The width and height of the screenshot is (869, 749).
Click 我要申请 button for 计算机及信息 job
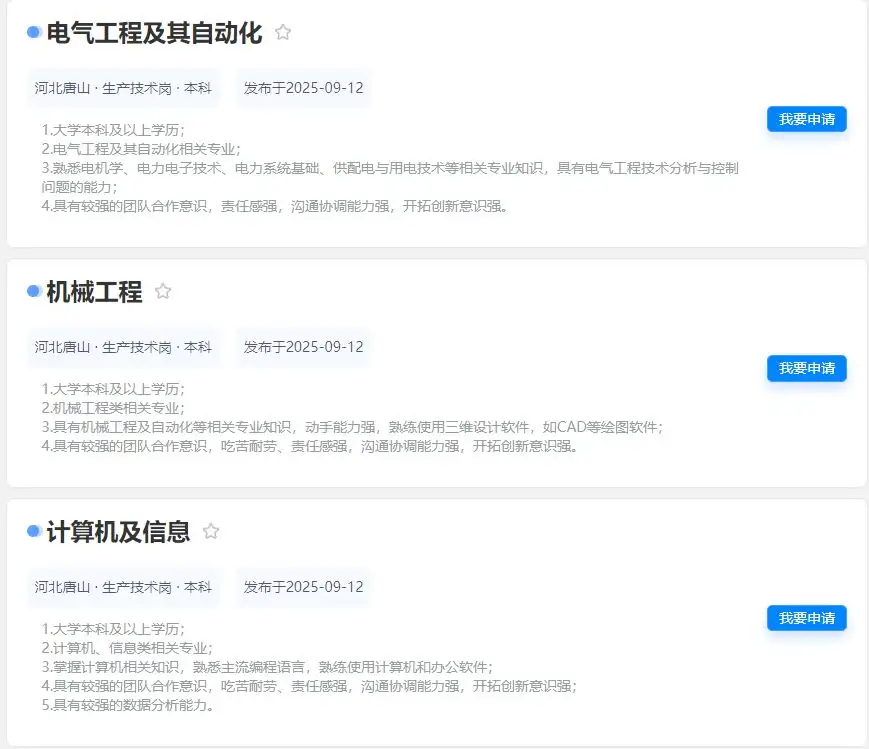[806, 618]
